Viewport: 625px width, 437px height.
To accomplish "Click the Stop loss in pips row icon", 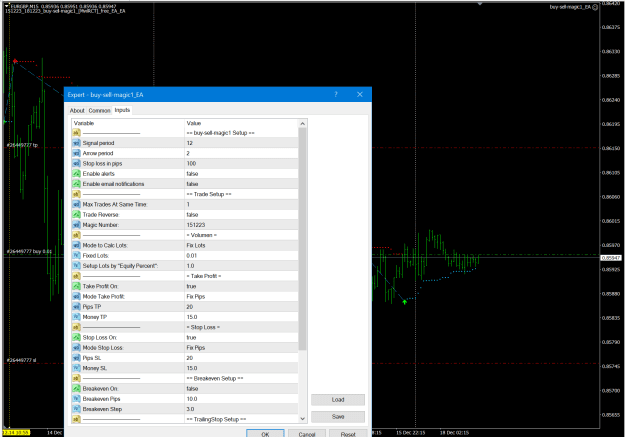I will coord(76,163).
